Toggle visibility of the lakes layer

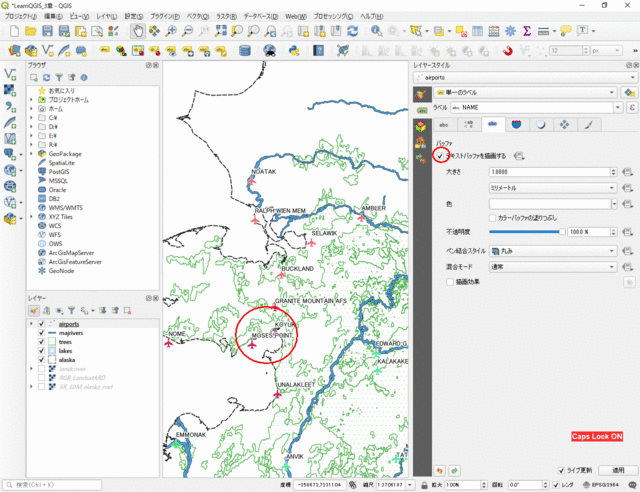tap(41, 351)
